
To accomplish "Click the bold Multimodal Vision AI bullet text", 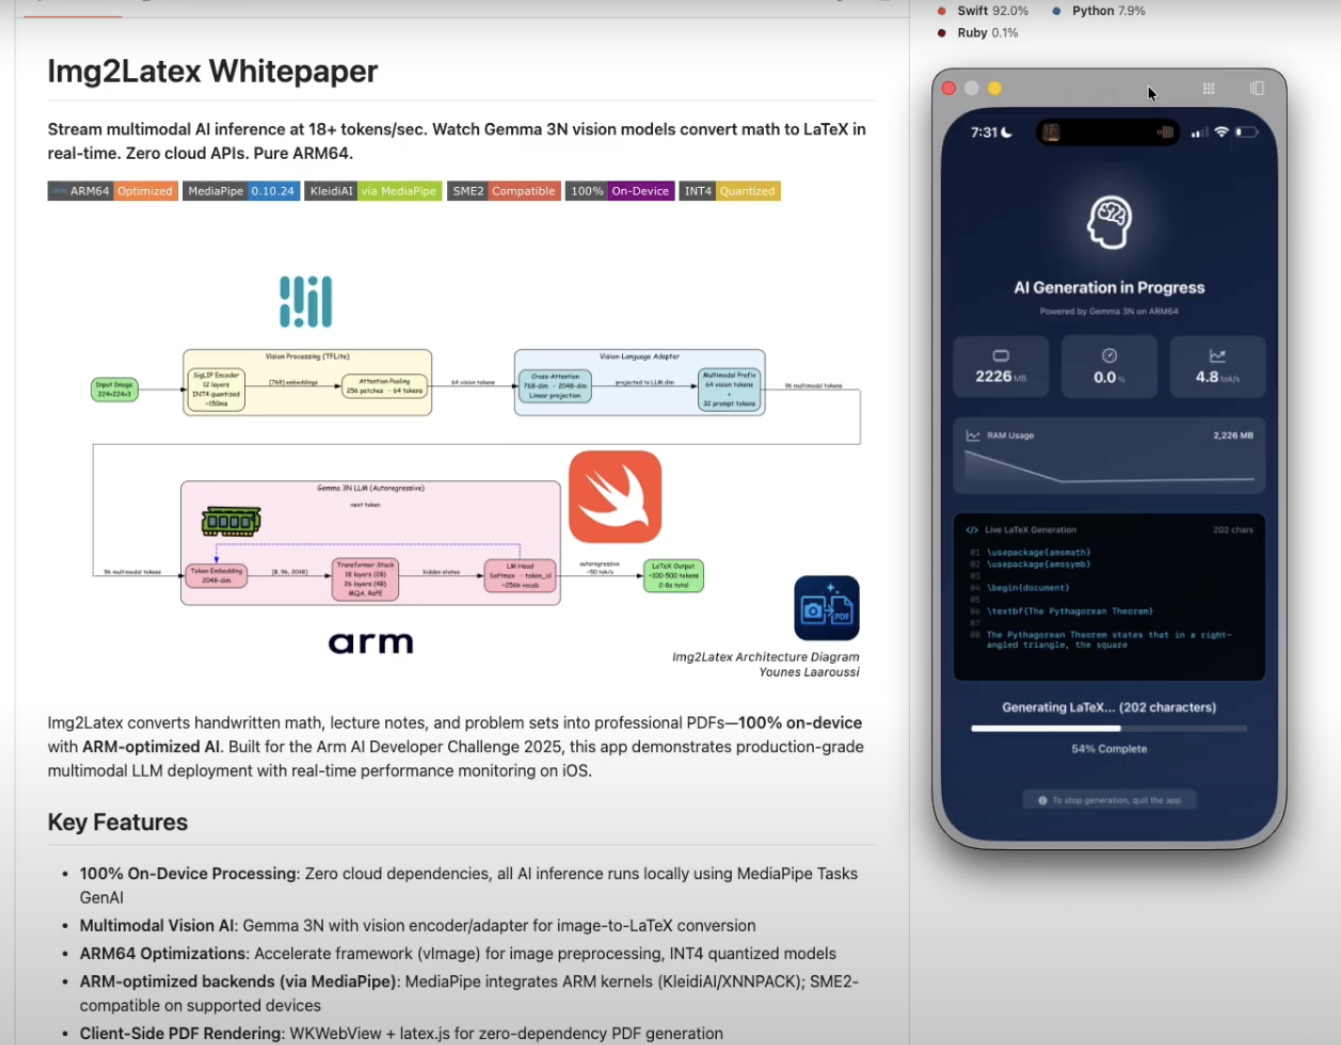I will 159,925.
